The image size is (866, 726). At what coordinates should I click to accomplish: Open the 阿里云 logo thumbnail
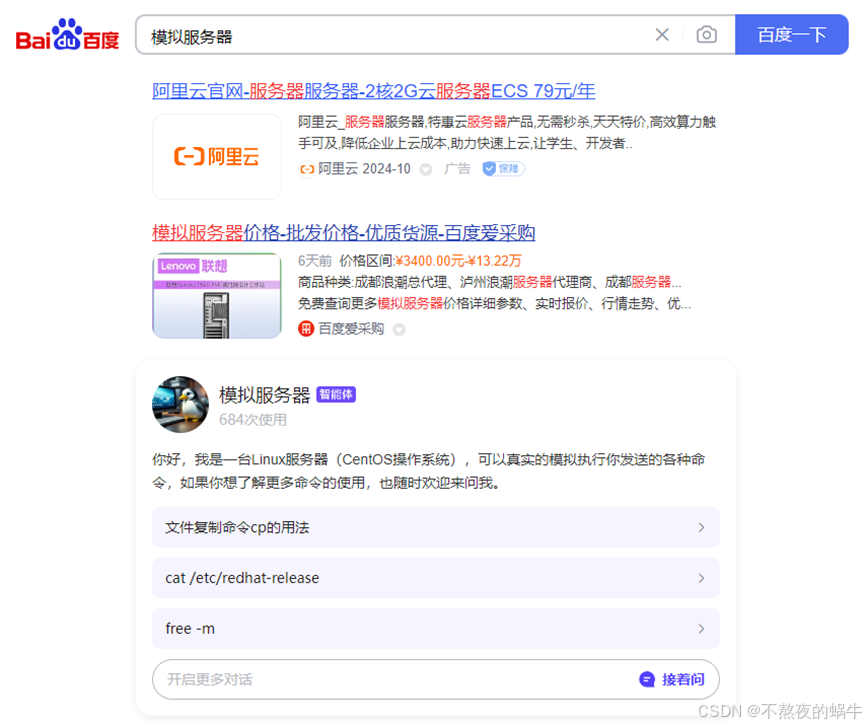(216, 157)
